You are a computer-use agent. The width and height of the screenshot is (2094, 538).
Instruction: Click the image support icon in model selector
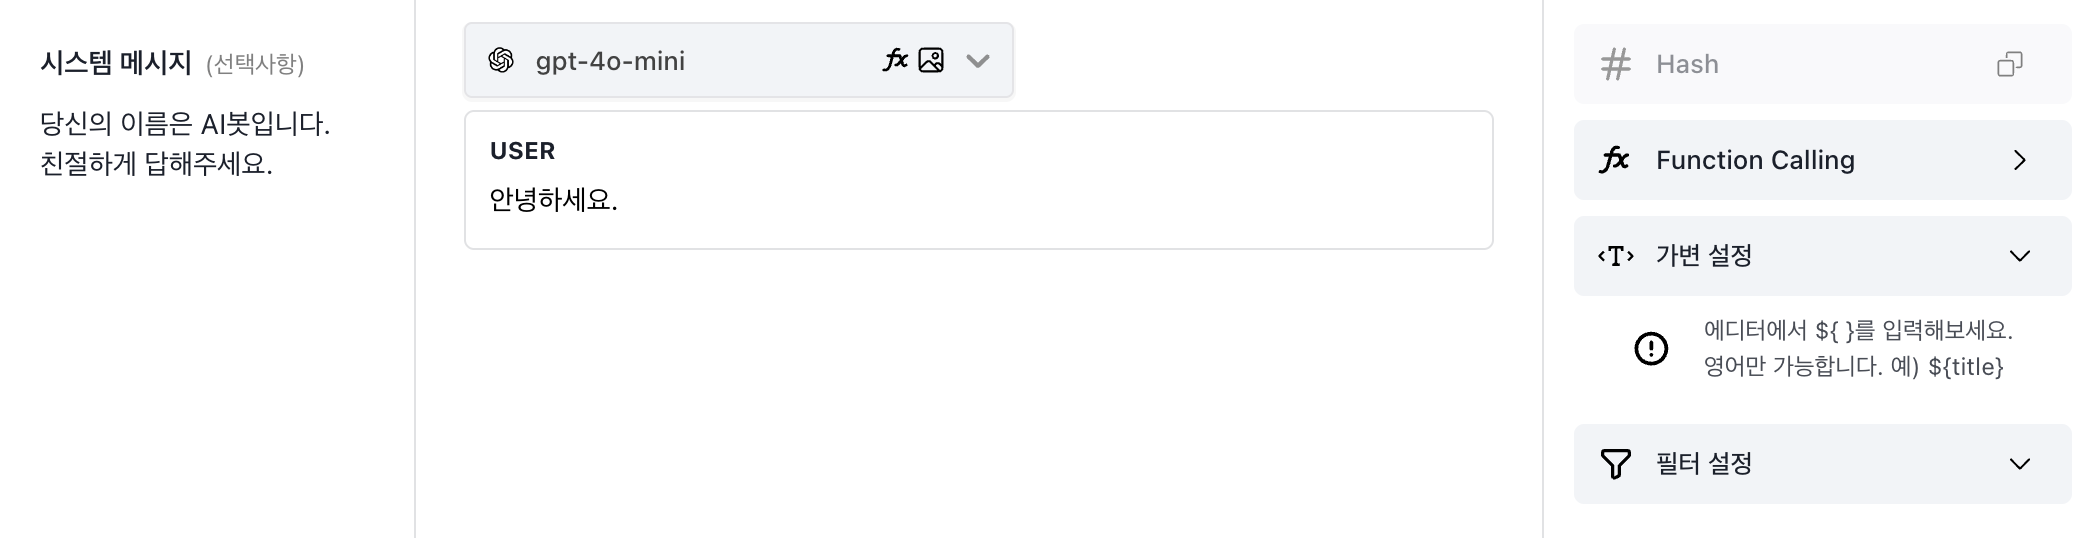(x=931, y=60)
